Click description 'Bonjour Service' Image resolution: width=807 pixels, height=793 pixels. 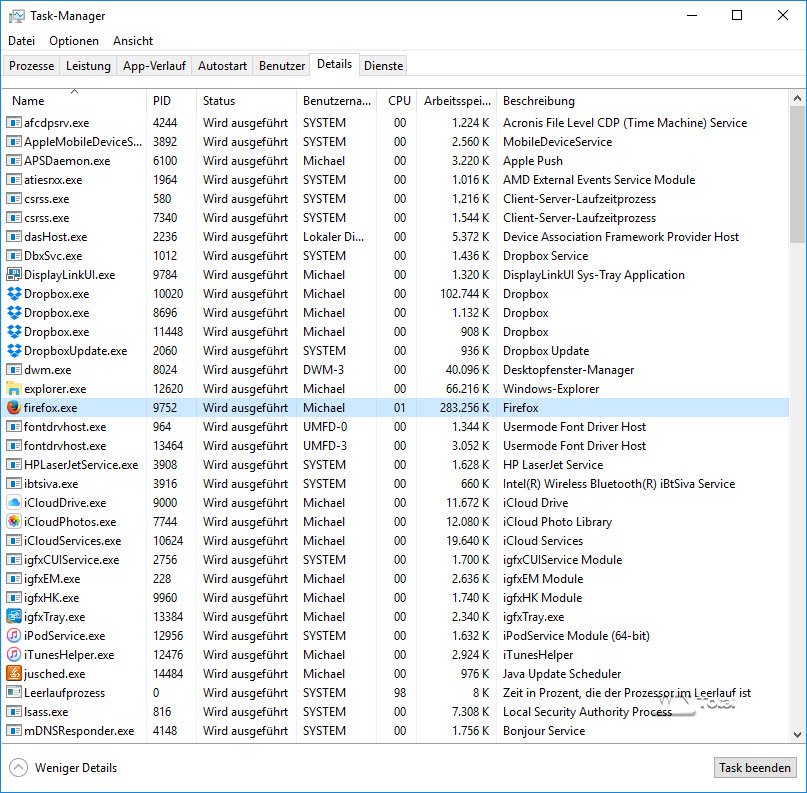[x=544, y=731]
